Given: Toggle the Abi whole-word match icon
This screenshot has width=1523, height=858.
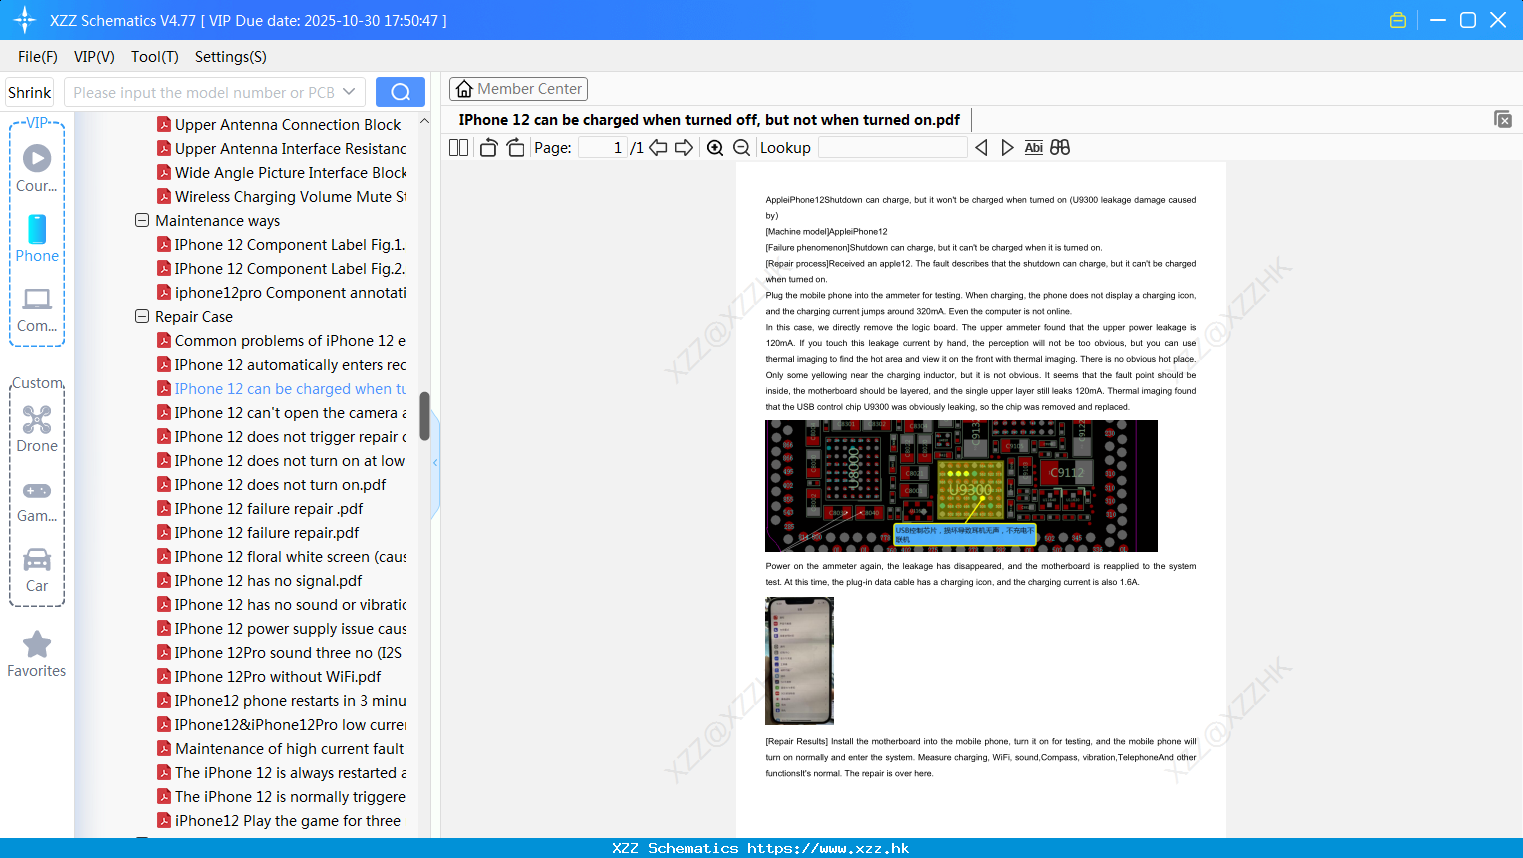Looking at the screenshot, I should (1034, 147).
